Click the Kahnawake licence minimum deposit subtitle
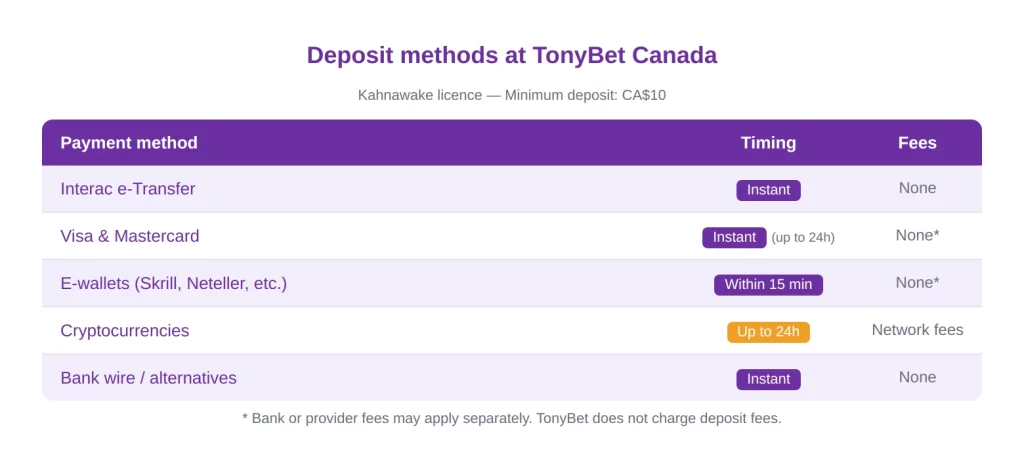Screen dimensions: 1024x469 (511, 95)
